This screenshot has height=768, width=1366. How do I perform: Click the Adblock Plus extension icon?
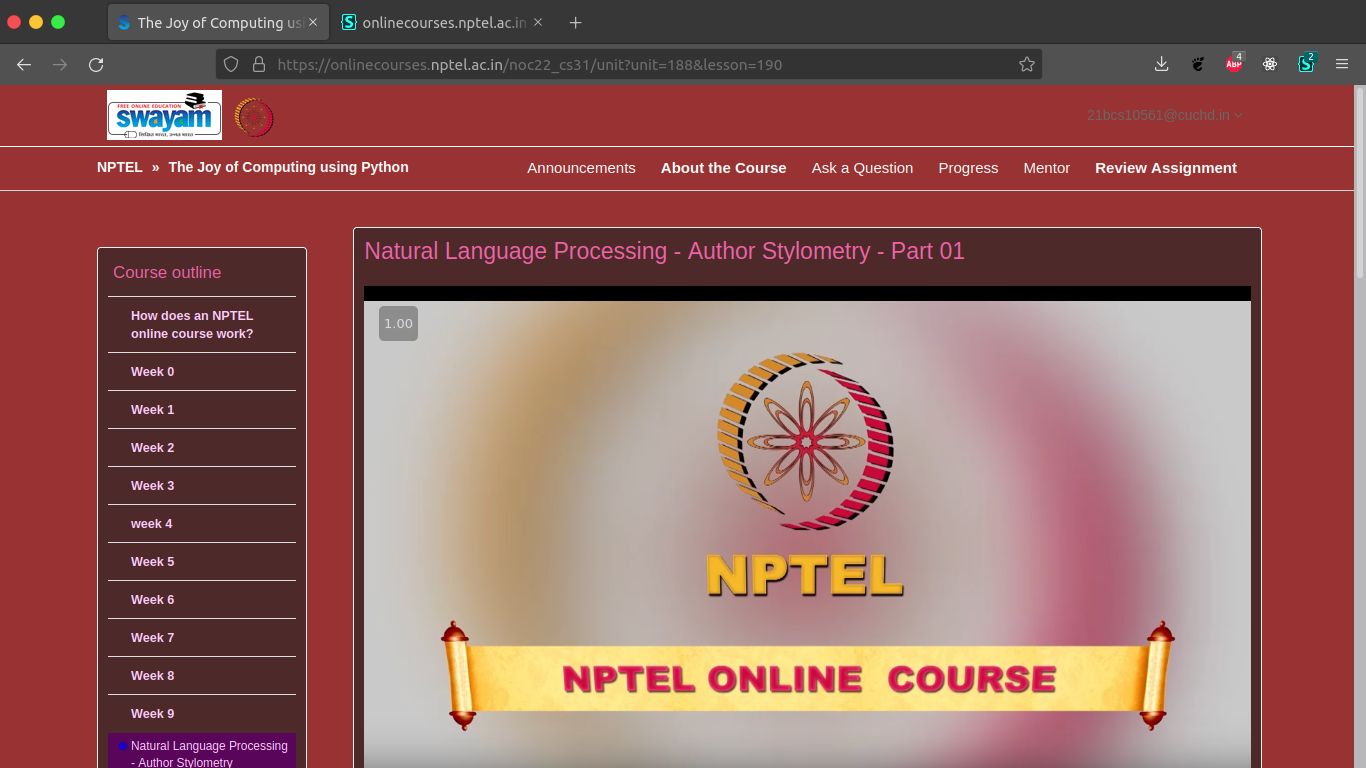point(1234,63)
